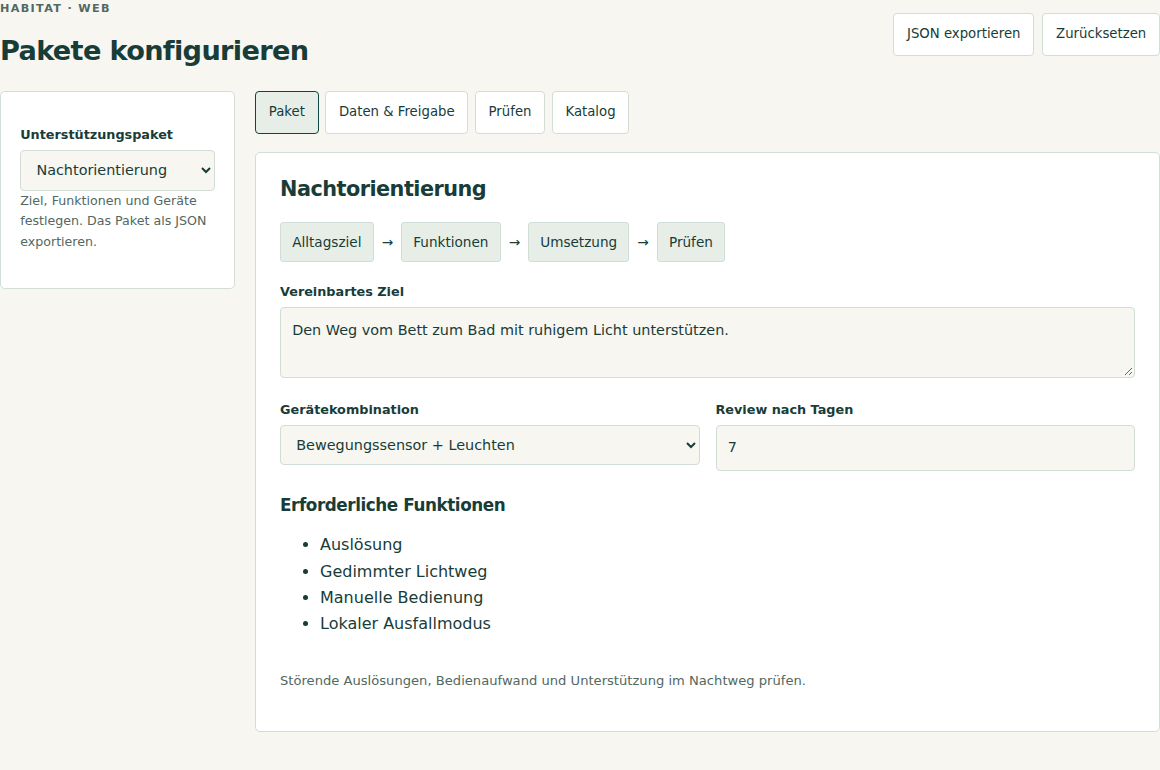Image resolution: width=1160 pixels, height=770 pixels.
Task: Switch to the Katalog tab
Action: coord(590,112)
